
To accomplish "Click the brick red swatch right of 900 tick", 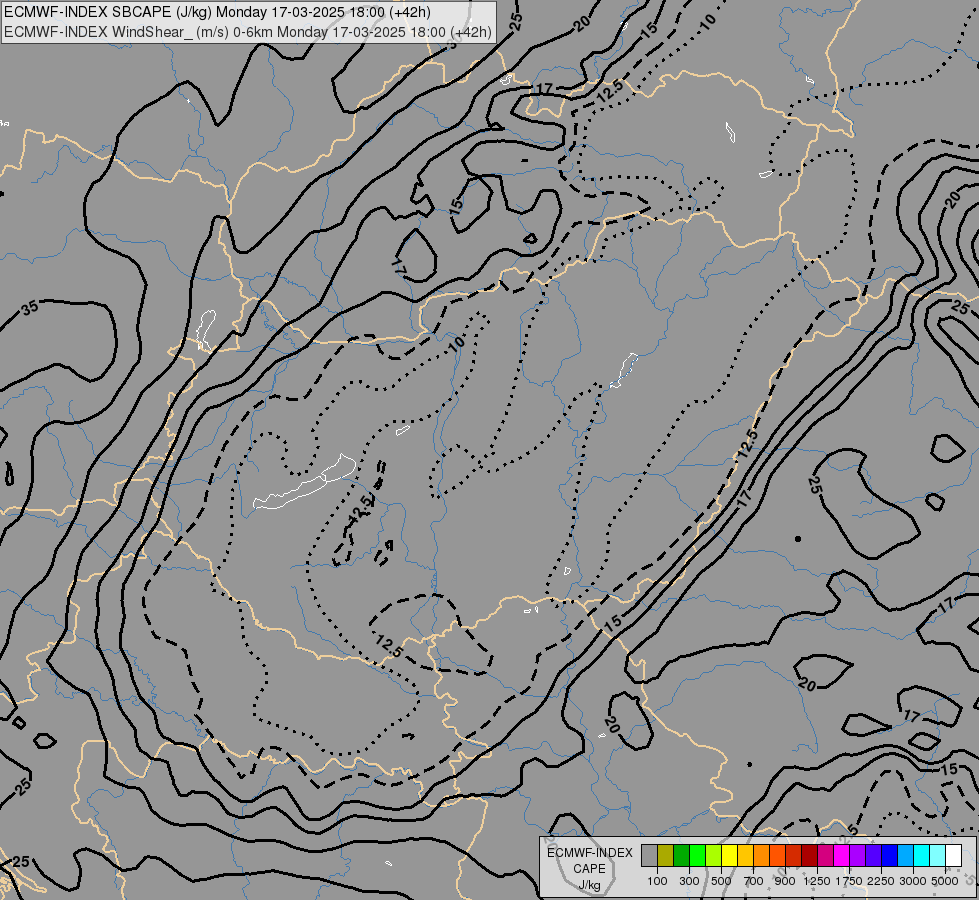I will tap(794, 856).
